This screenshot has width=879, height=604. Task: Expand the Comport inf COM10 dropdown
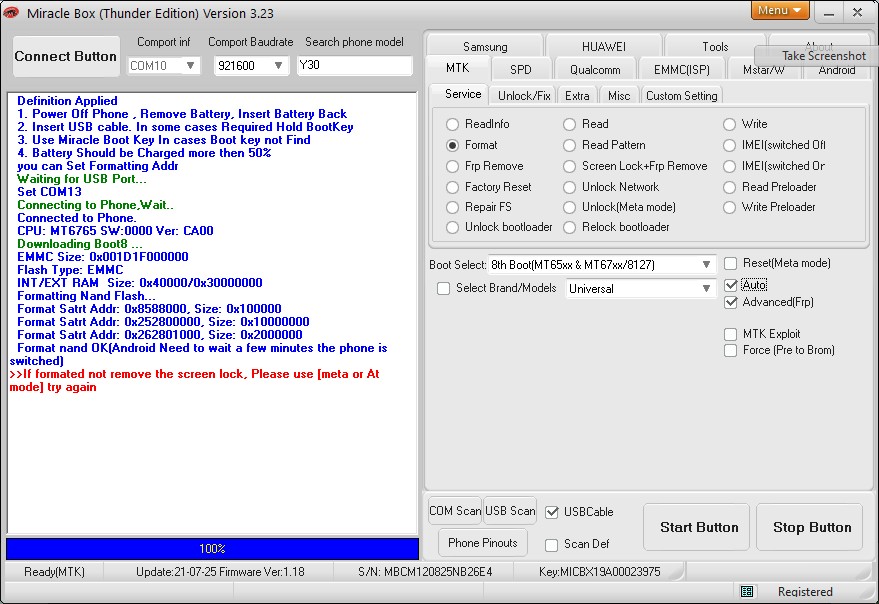(190, 66)
